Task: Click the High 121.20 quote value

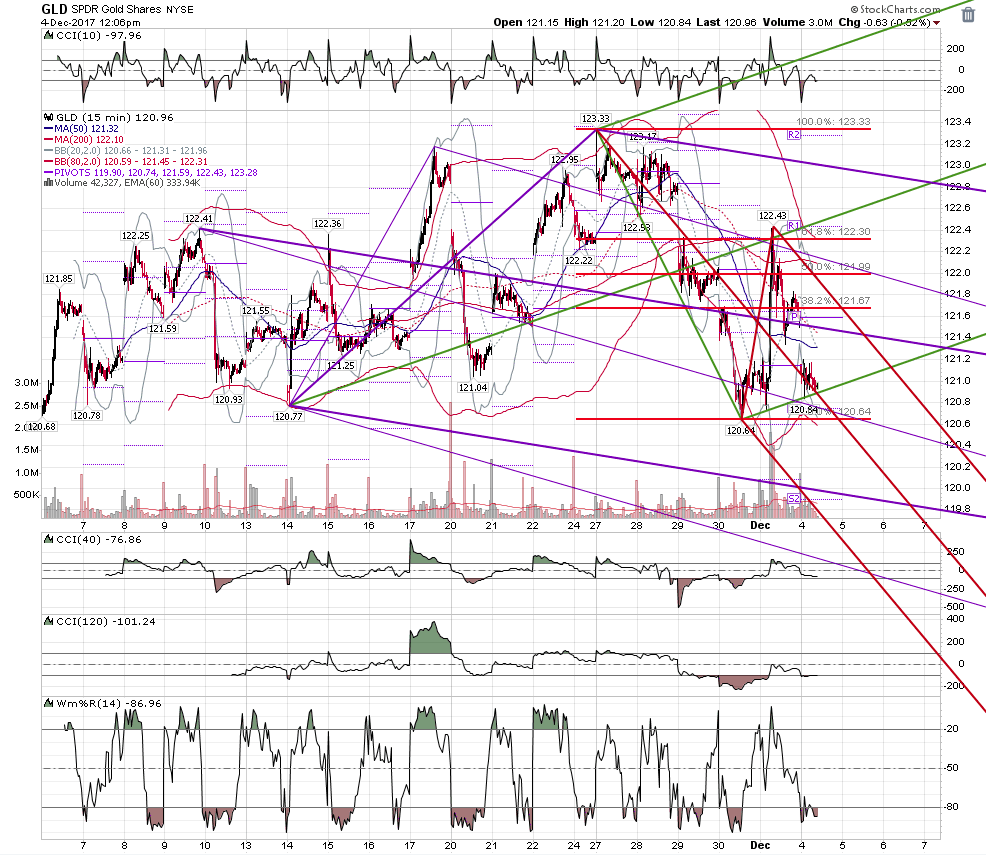Action: (594, 23)
